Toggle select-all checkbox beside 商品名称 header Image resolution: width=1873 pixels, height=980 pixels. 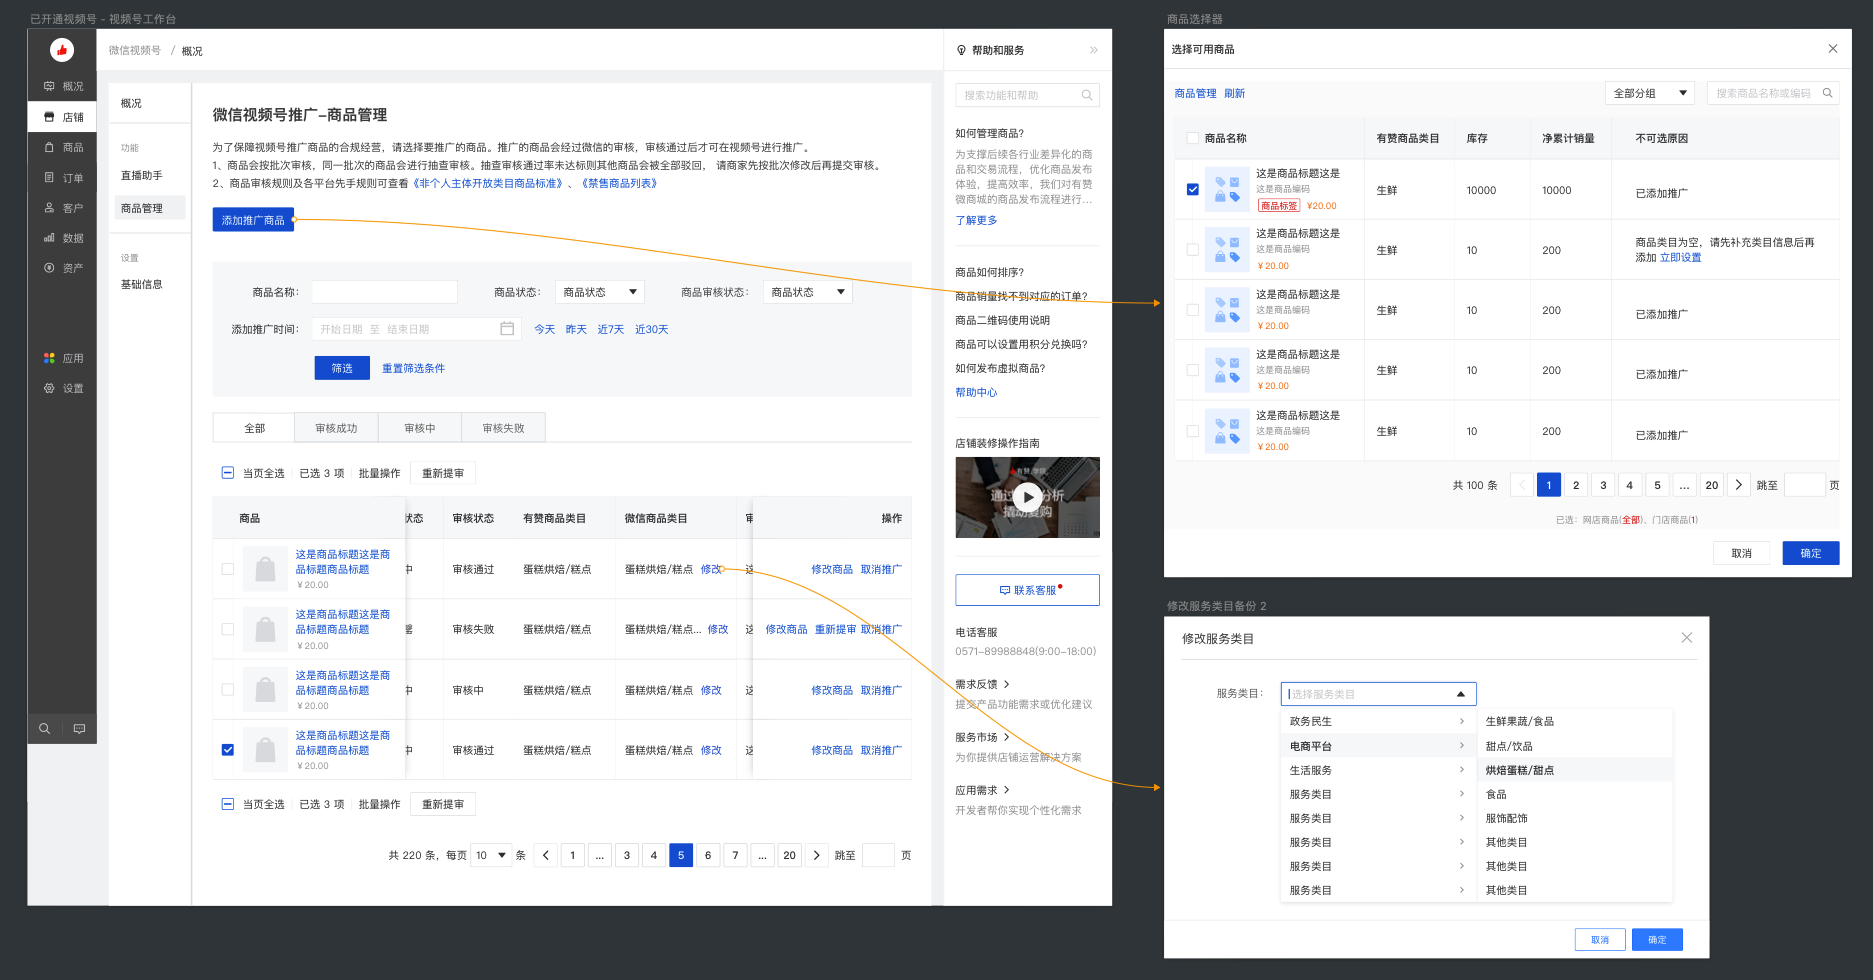click(x=1192, y=138)
